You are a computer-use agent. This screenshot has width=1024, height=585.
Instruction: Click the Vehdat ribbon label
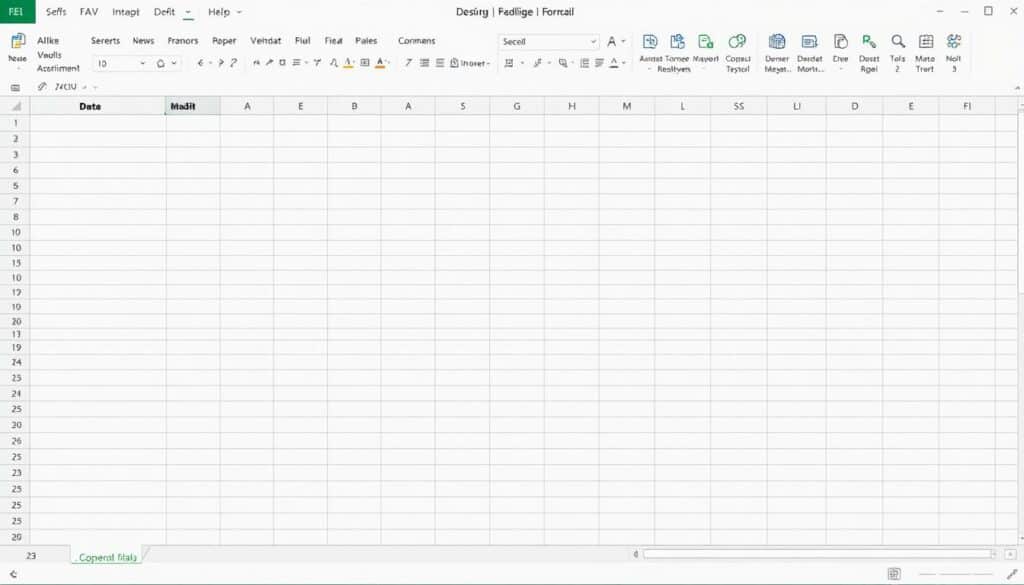266,40
